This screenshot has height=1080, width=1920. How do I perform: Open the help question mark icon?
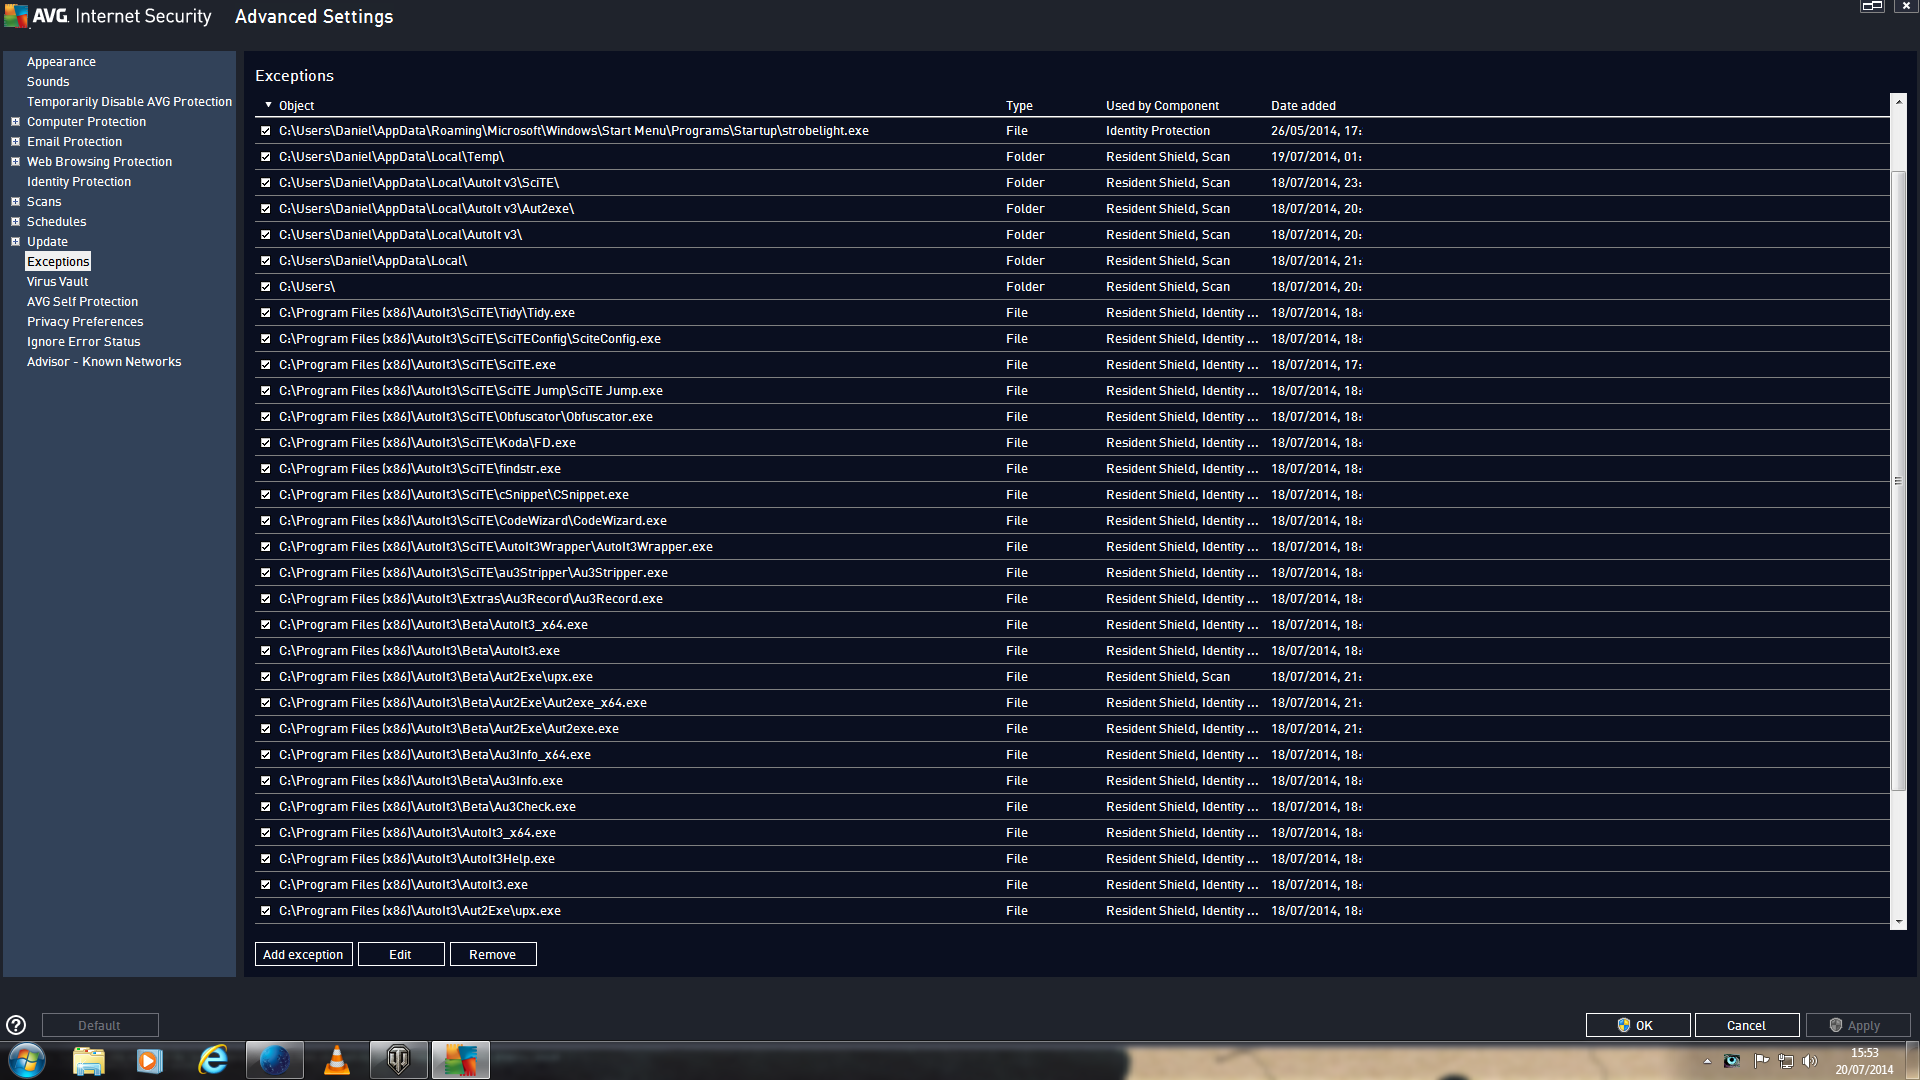(16, 1025)
